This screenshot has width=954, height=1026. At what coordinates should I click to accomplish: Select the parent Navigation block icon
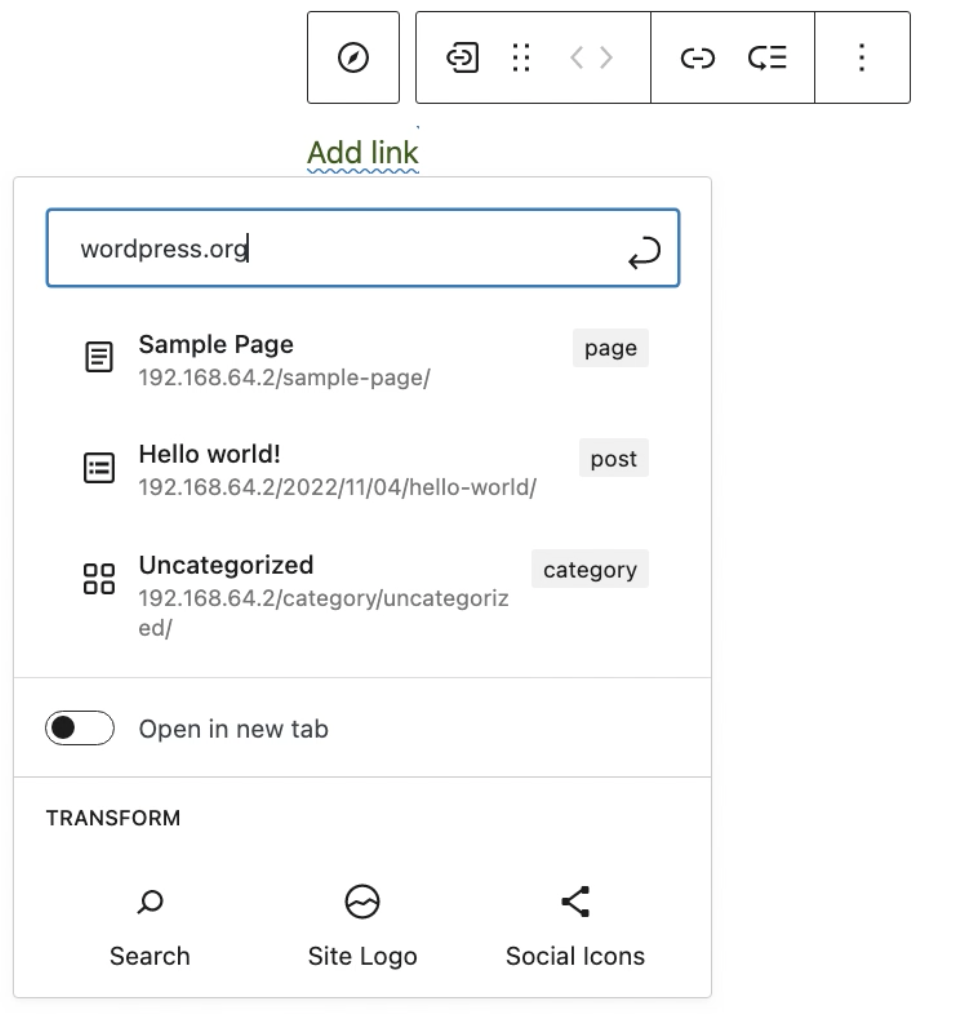[x=352, y=57]
